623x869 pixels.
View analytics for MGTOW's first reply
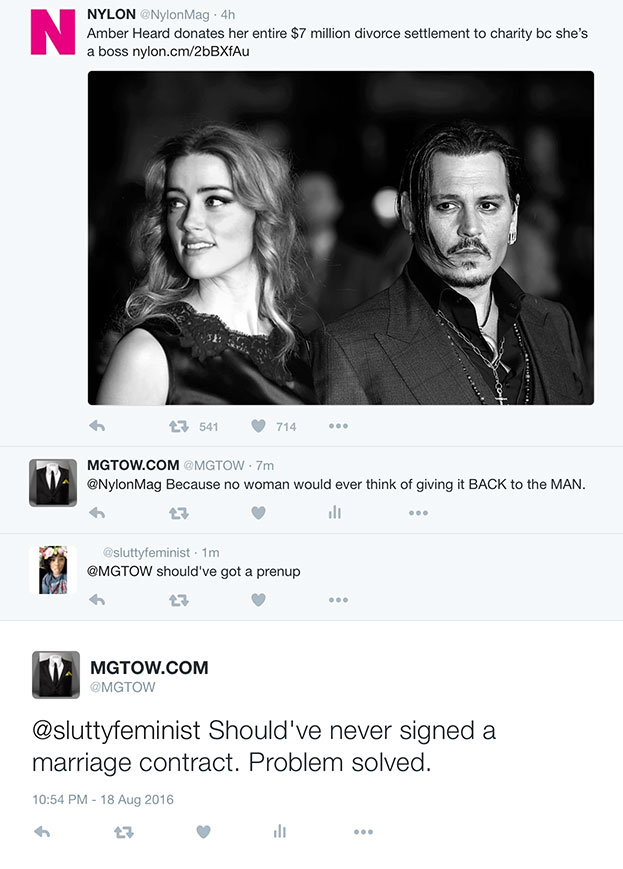pyautogui.click(x=335, y=513)
